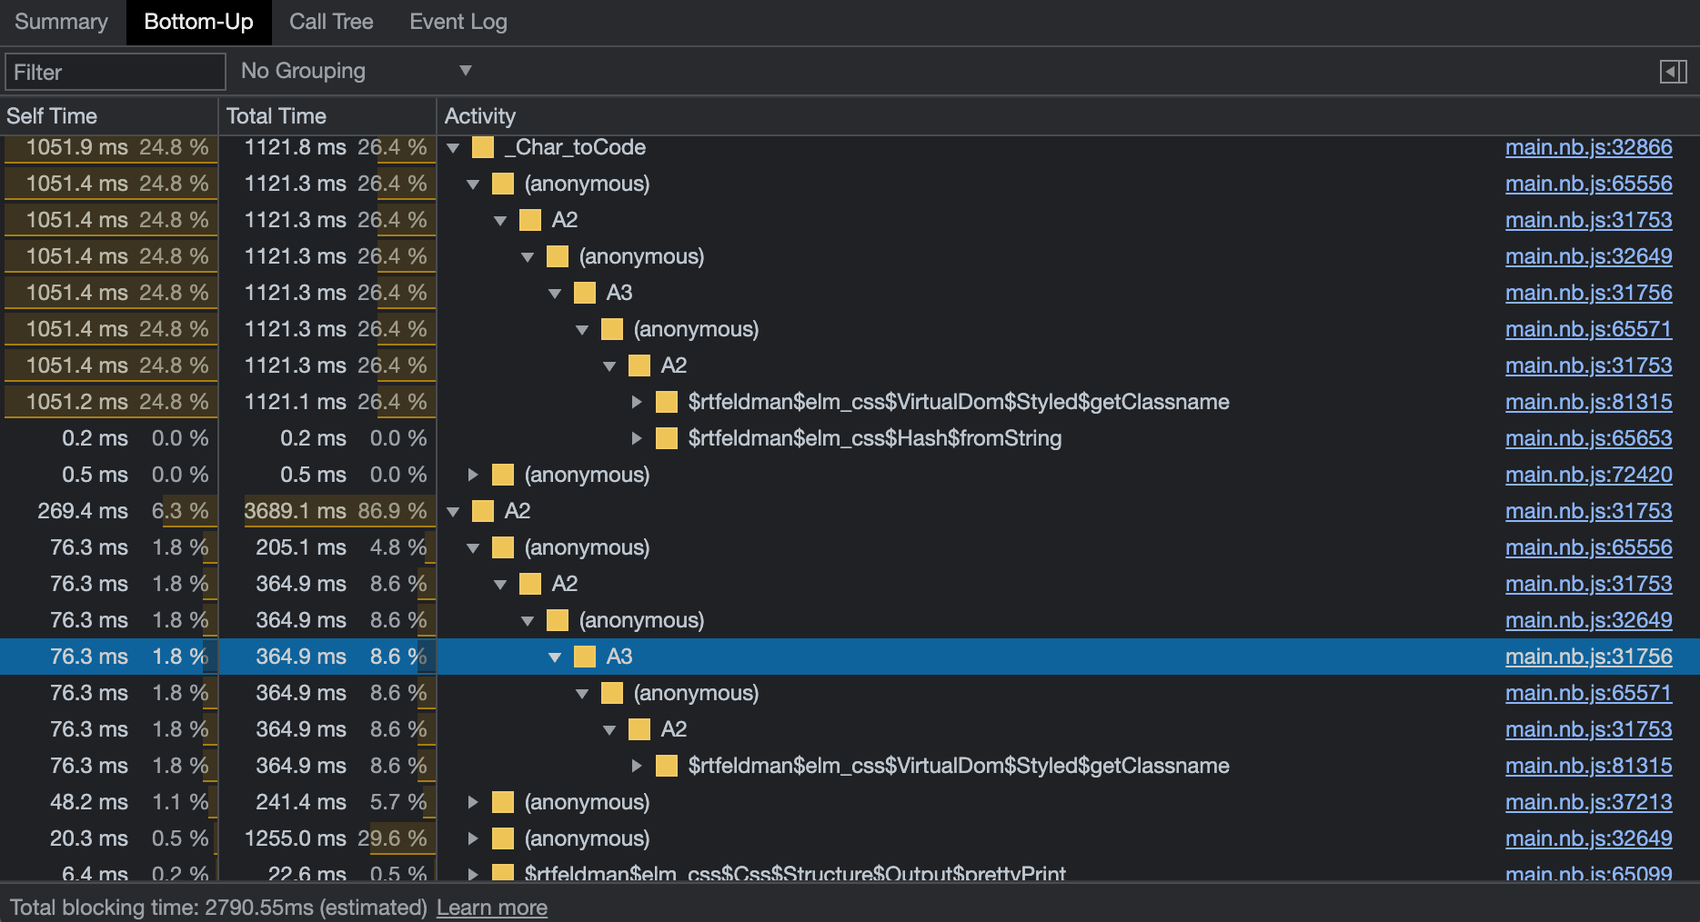Toggle the heaviest stack sidebar icon
Image resolution: width=1700 pixels, height=922 pixels.
pyautogui.click(x=1673, y=72)
